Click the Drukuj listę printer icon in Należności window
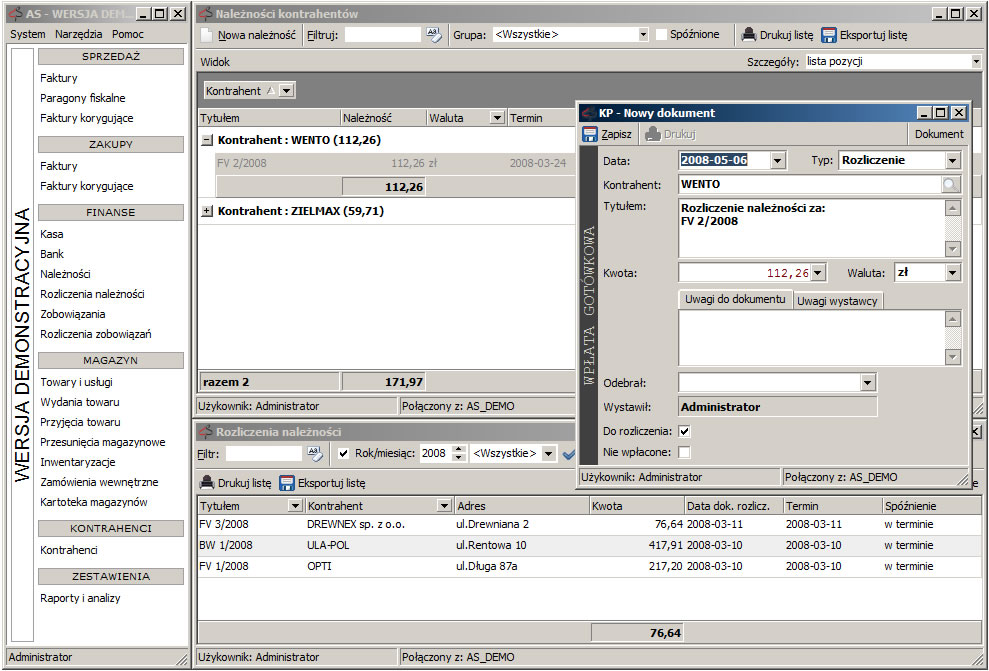This screenshot has width=989, height=671. click(749, 35)
